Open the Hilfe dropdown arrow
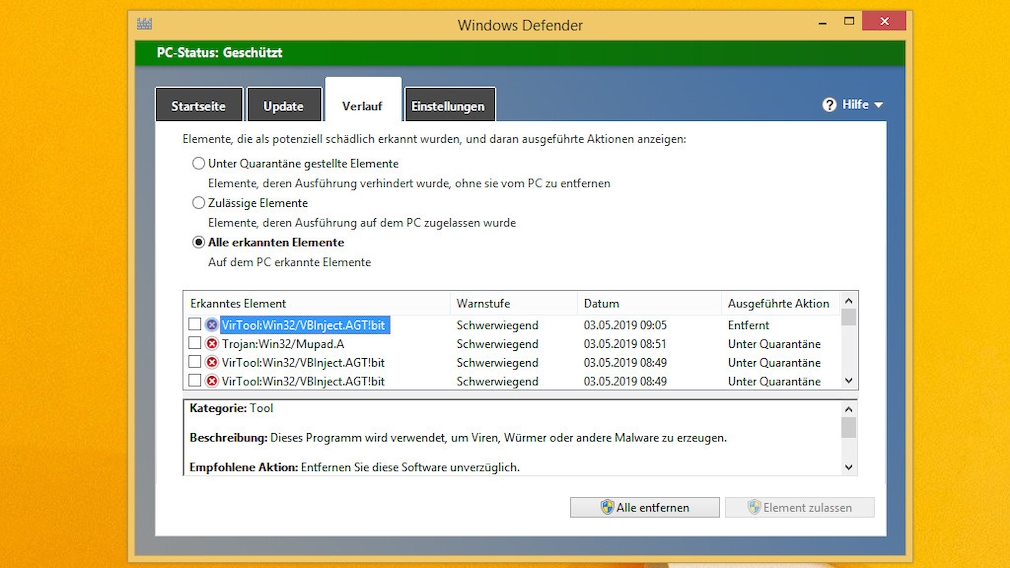Image resolution: width=1010 pixels, height=568 pixels. [879, 105]
